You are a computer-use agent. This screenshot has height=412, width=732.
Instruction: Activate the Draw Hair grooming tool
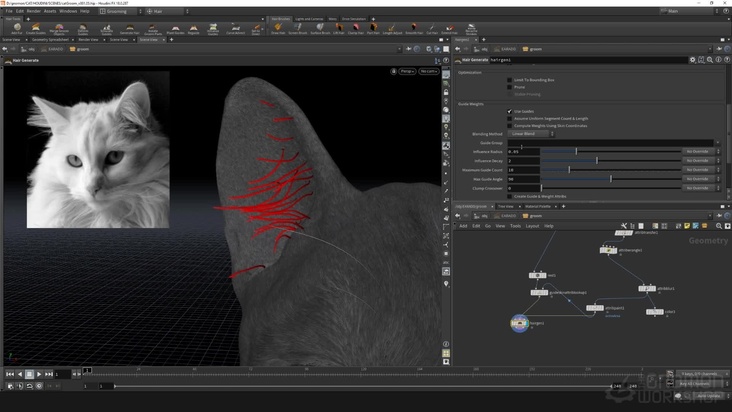[x=278, y=28]
